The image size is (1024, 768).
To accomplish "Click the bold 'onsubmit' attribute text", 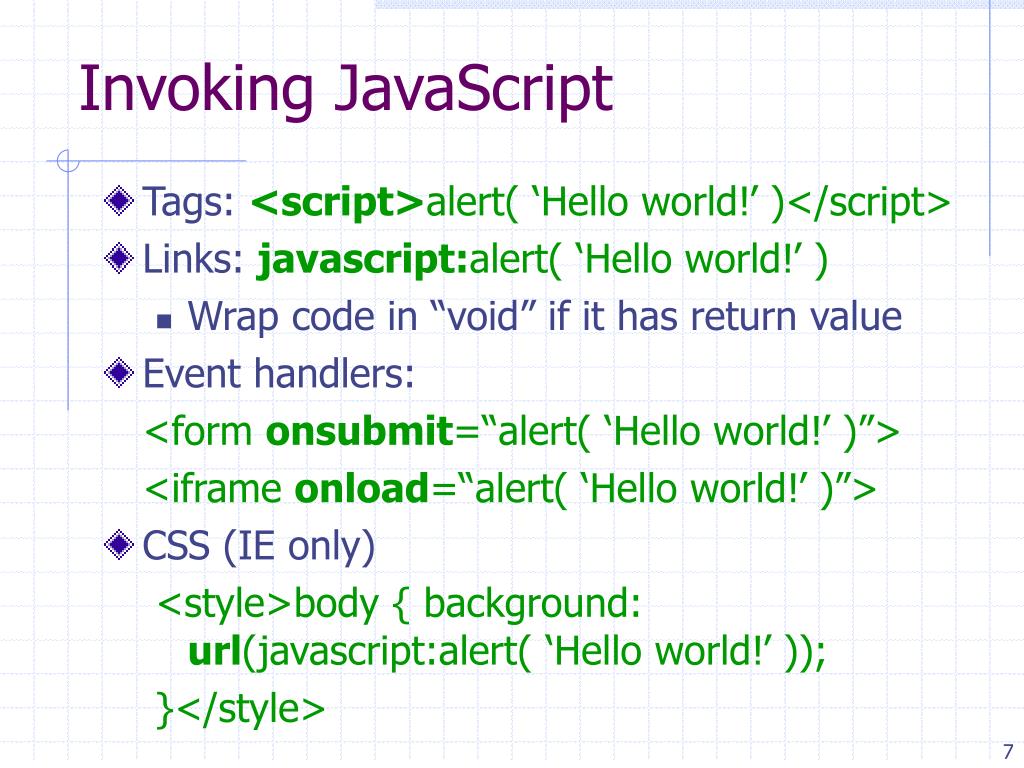I will tap(360, 432).
